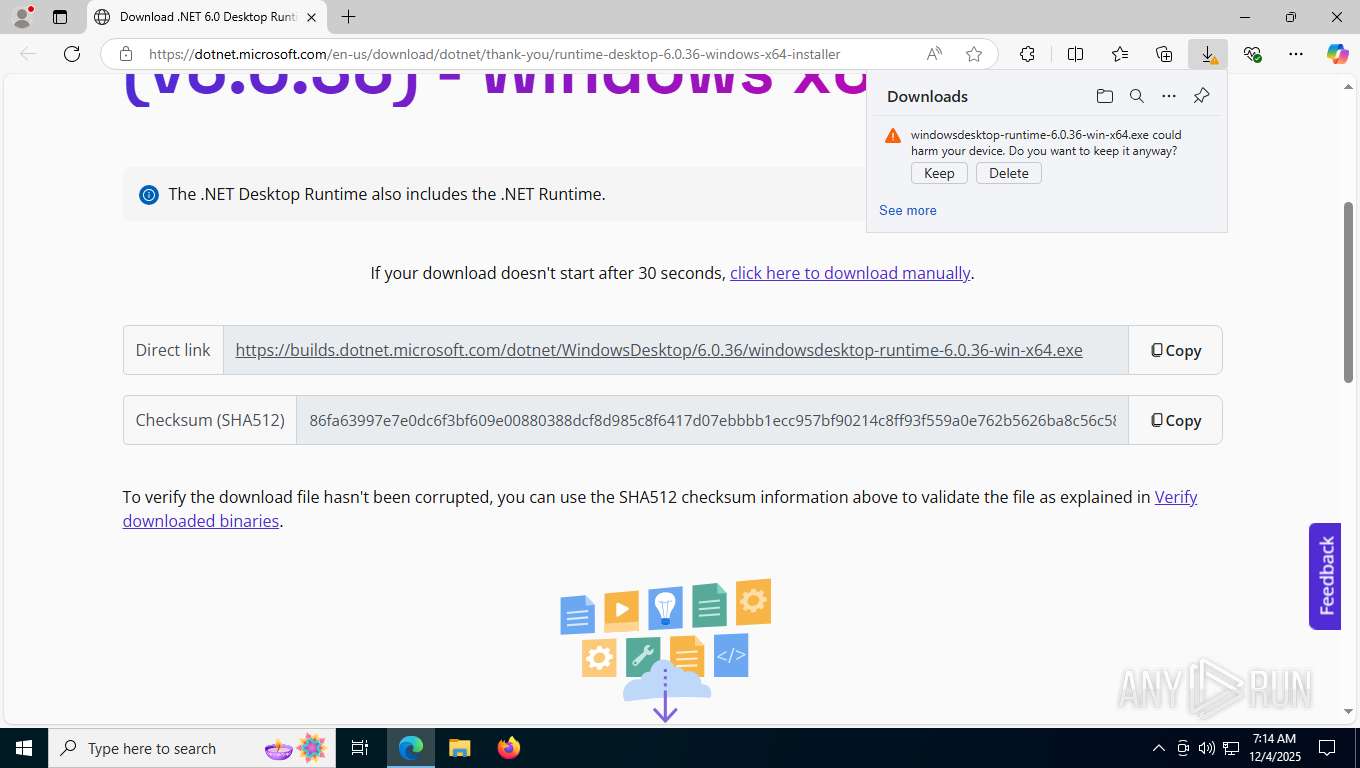This screenshot has width=1360, height=768.
Task: Open the tab actions menu icon
Action: 60,17
